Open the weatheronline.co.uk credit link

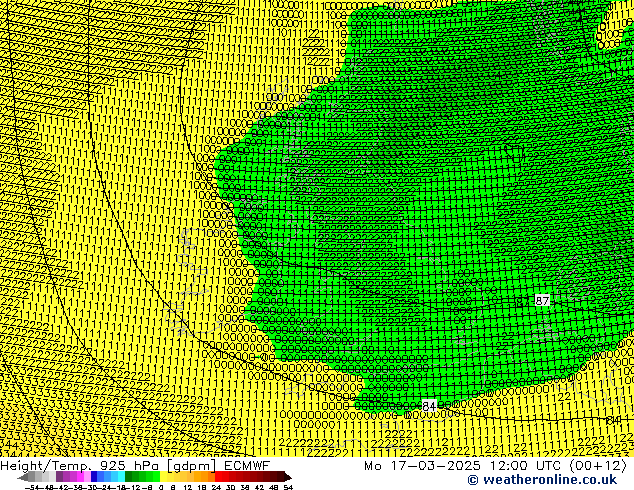(542, 480)
